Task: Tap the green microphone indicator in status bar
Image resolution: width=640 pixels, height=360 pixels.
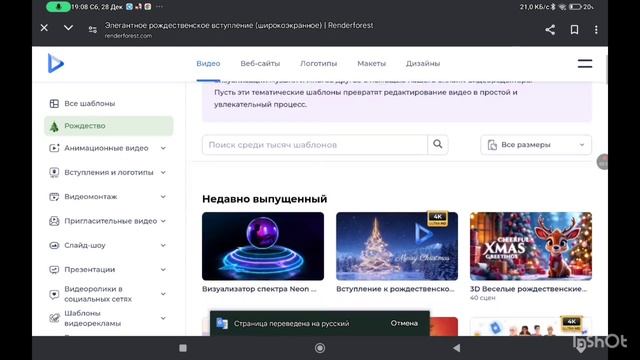Action: (58, 7)
